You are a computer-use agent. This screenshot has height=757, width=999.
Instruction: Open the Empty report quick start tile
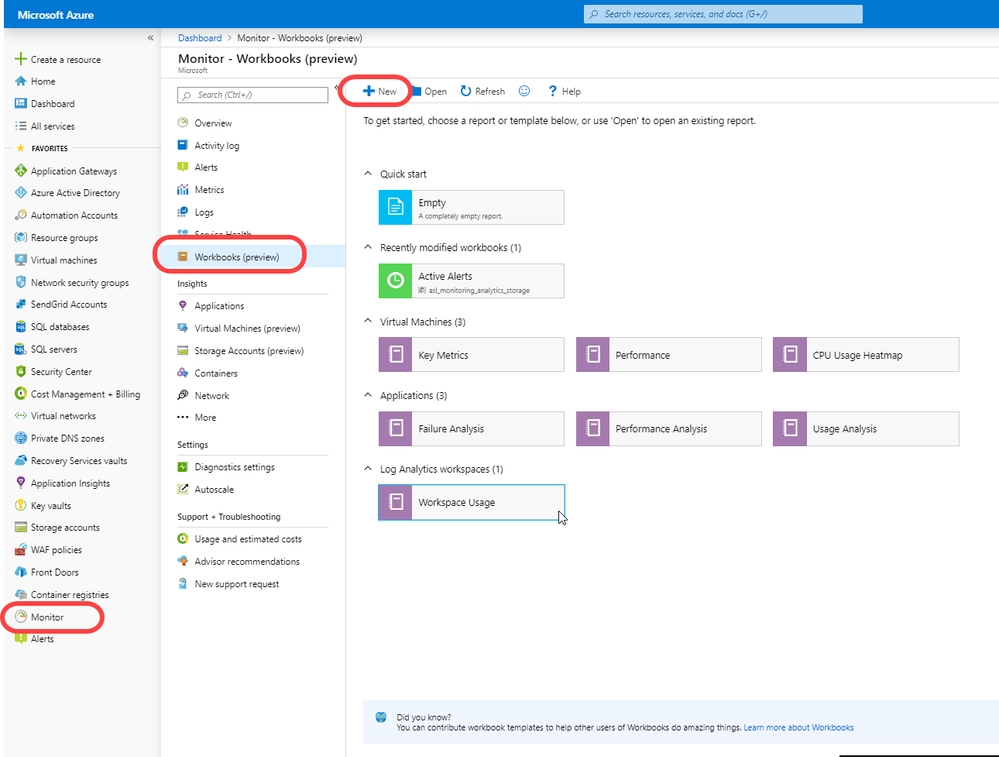pyautogui.click(x=471, y=208)
